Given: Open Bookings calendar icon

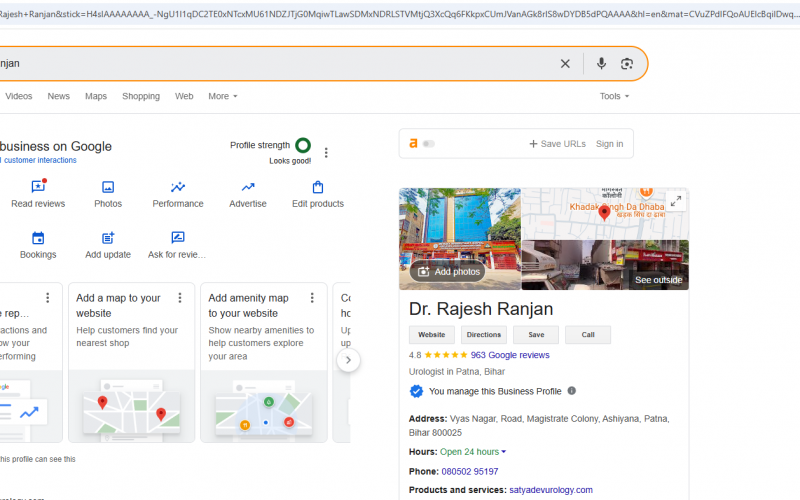Looking at the screenshot, I should click(38, 238).
